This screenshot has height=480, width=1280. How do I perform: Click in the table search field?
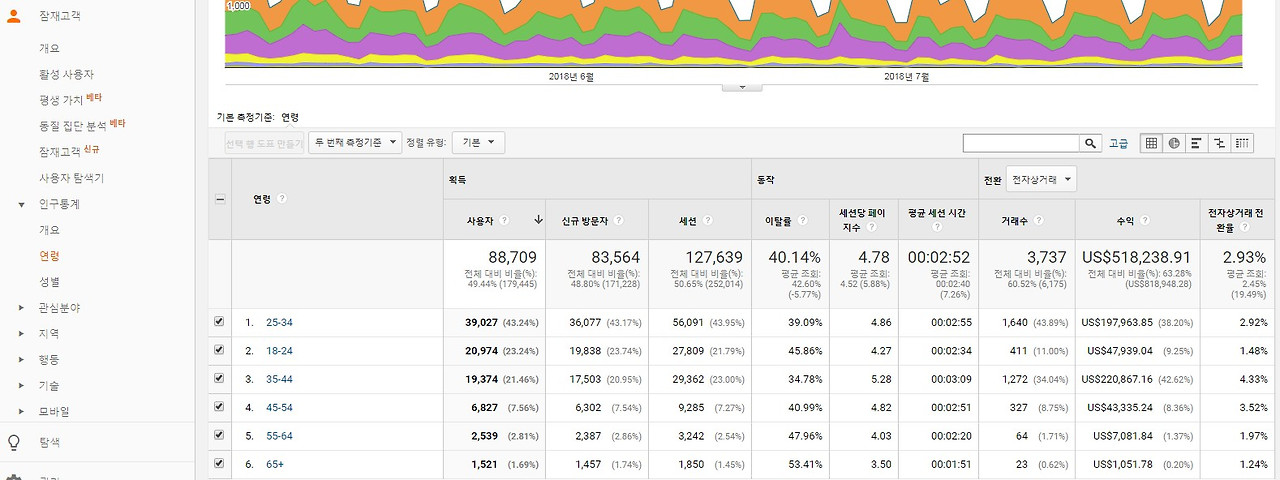1021,143
